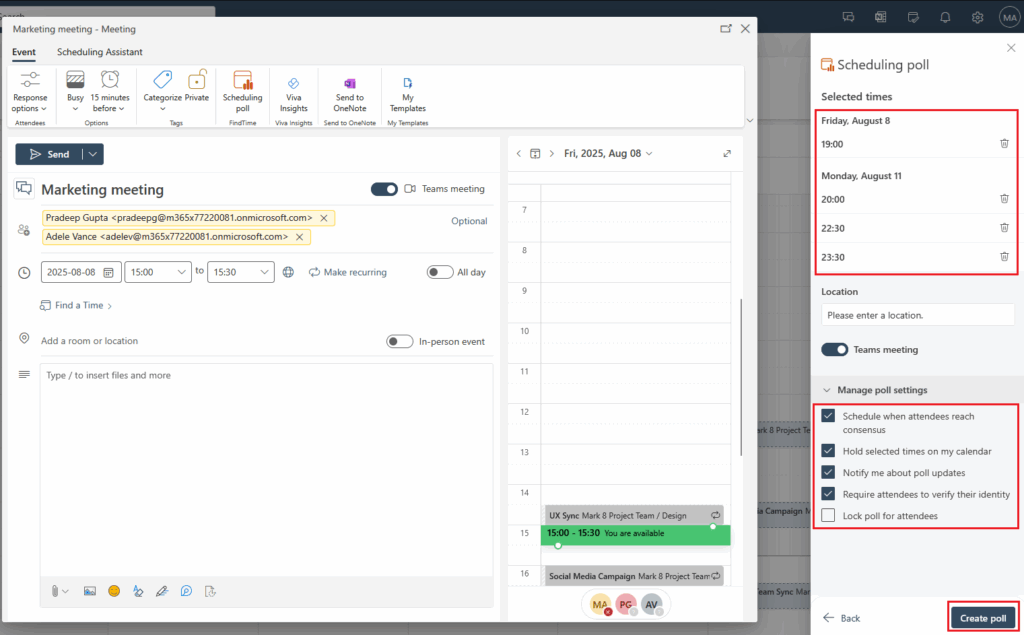The height and width of the screenshot is (635, 1024).
Task: Switch to the Scheduling Assistant tab
Action: pyautogui.click(x=99, y=52)
